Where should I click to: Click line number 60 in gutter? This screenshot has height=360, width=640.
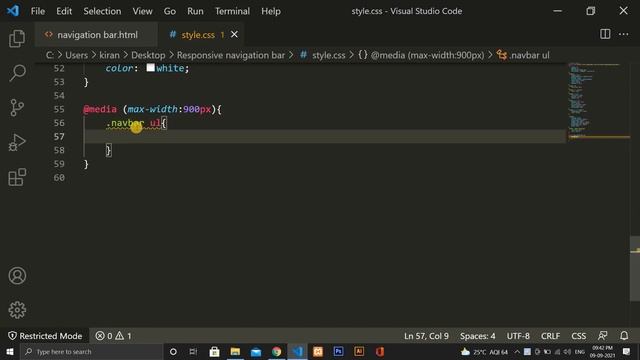pyautogui.click(x=59, y=178)
